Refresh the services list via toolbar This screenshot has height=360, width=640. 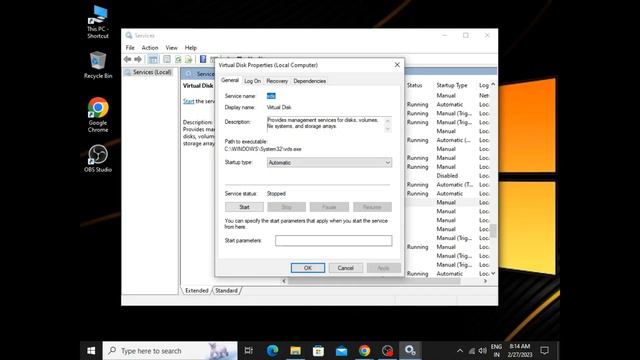[178, 60]
